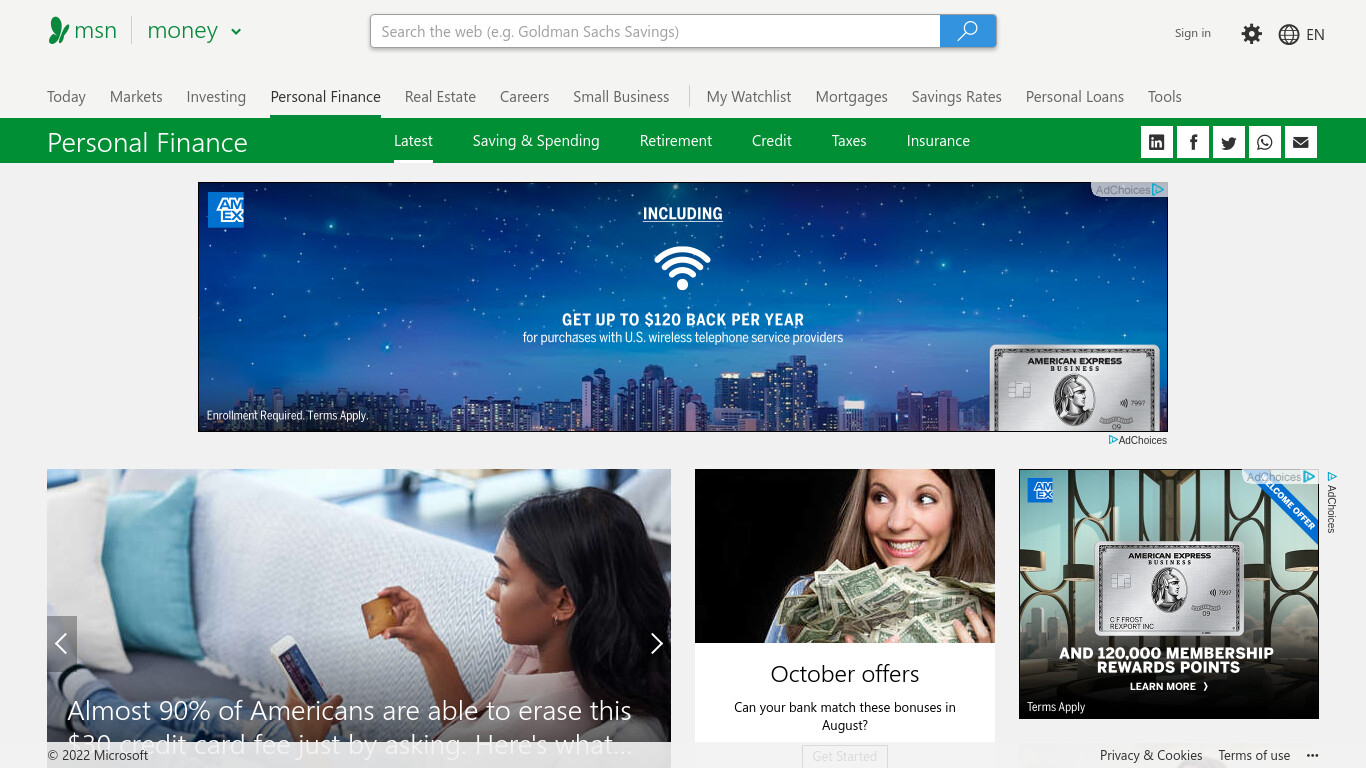1366x768 pixels.
Task: Share page via Facebook icon
Action: (1193, 142)
